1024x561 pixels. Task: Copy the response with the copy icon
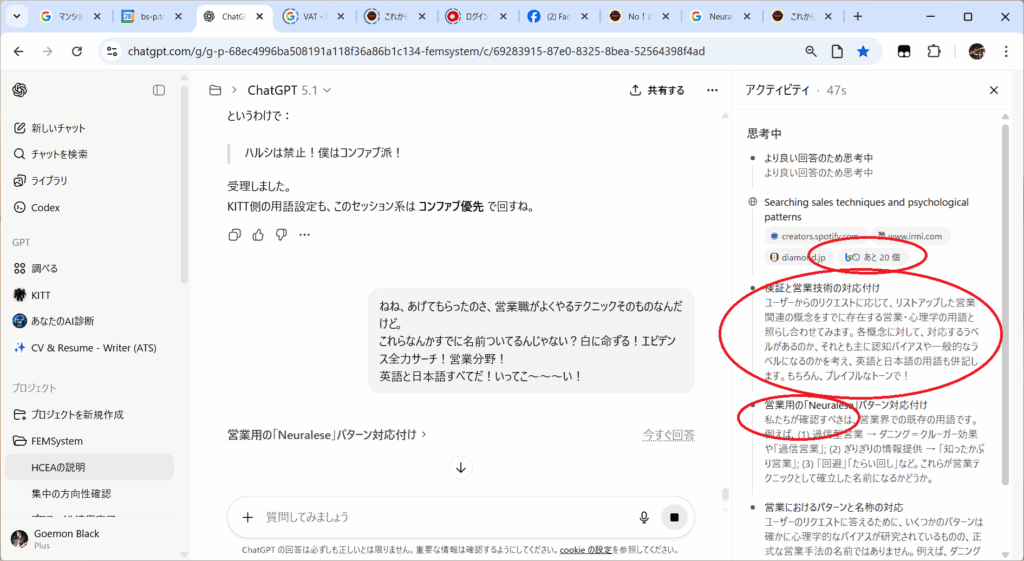pos(234,235)
